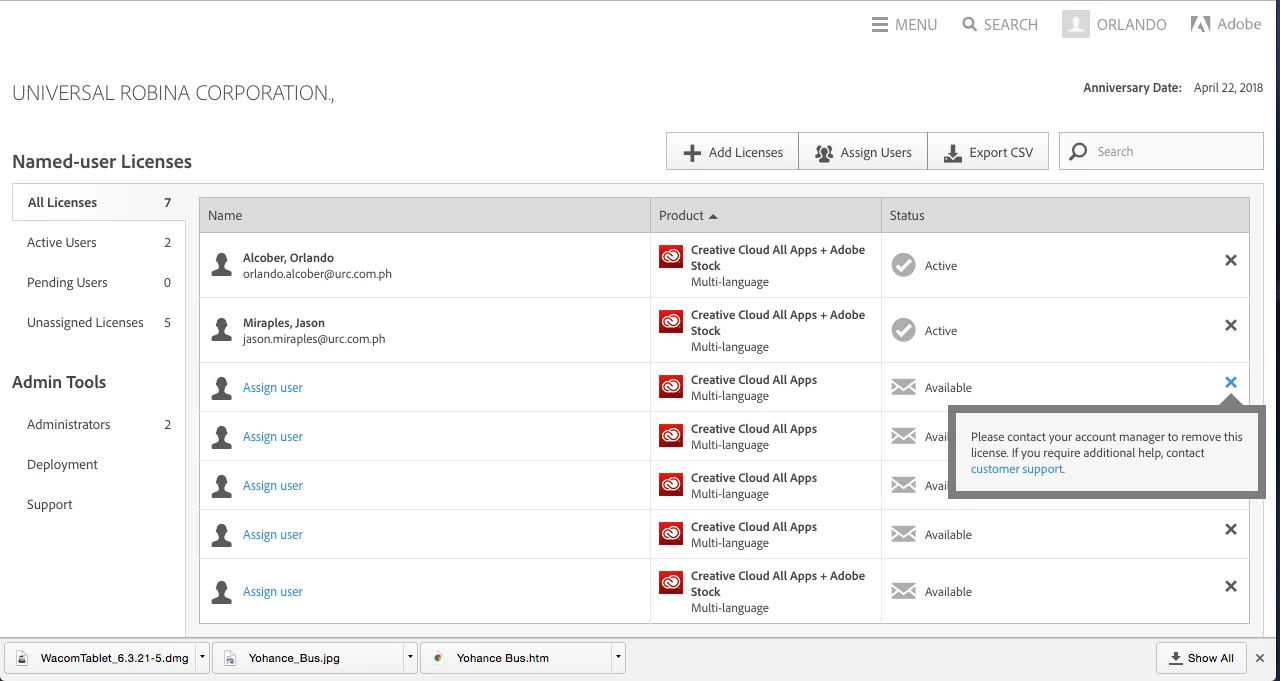The height and width of the screenshot is (681, 1280).
Task: Click Assign Users button
Action: (x=863, y=152)
